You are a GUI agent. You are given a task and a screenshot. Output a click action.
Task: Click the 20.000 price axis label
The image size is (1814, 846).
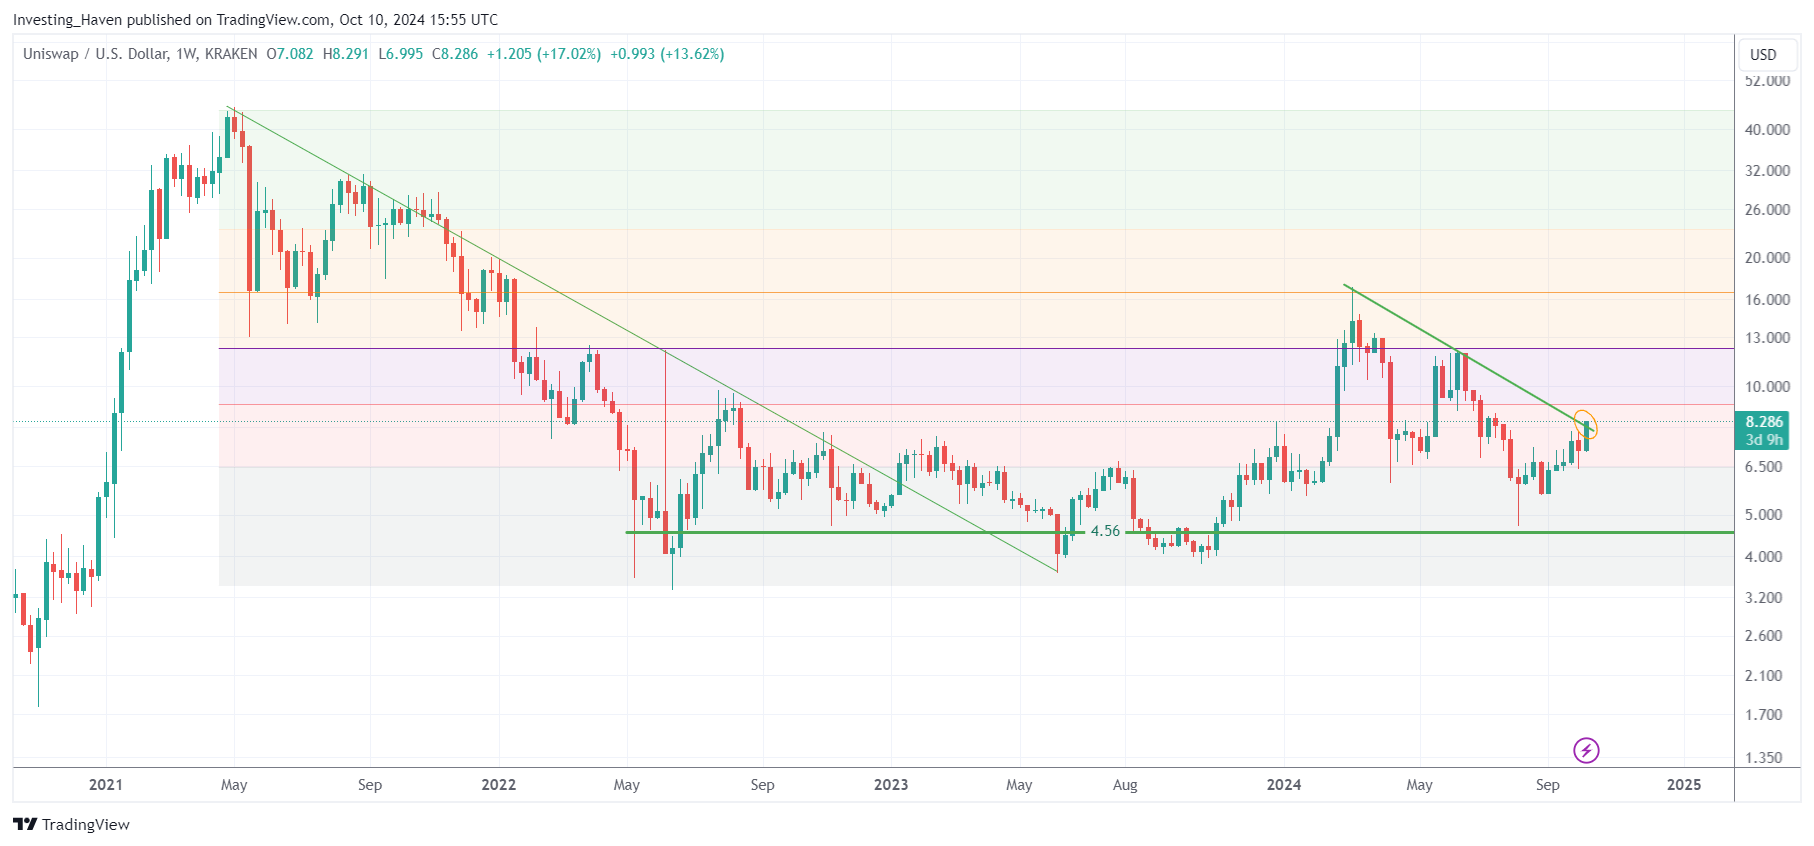1767,257
